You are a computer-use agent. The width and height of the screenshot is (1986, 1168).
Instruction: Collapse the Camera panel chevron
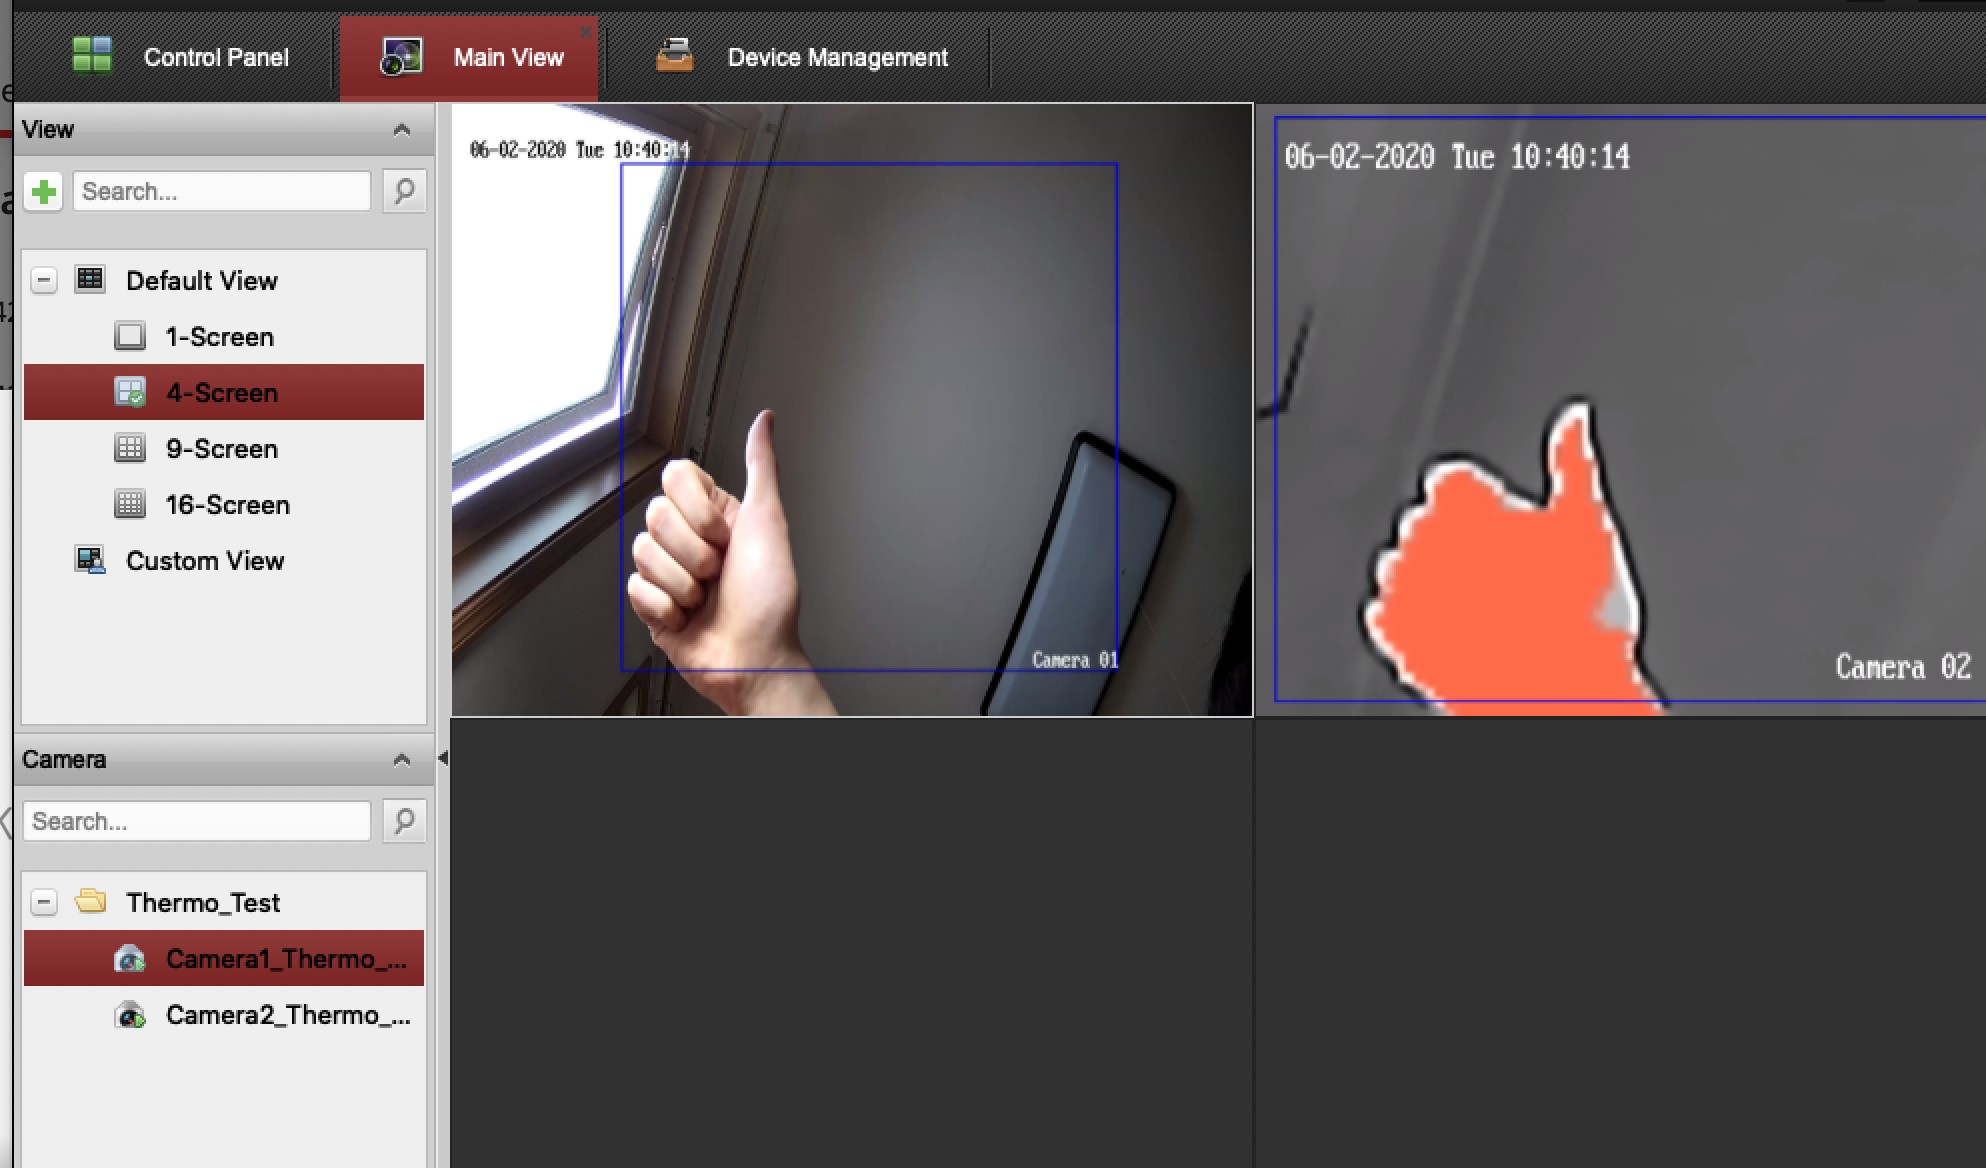coord(402,760)
